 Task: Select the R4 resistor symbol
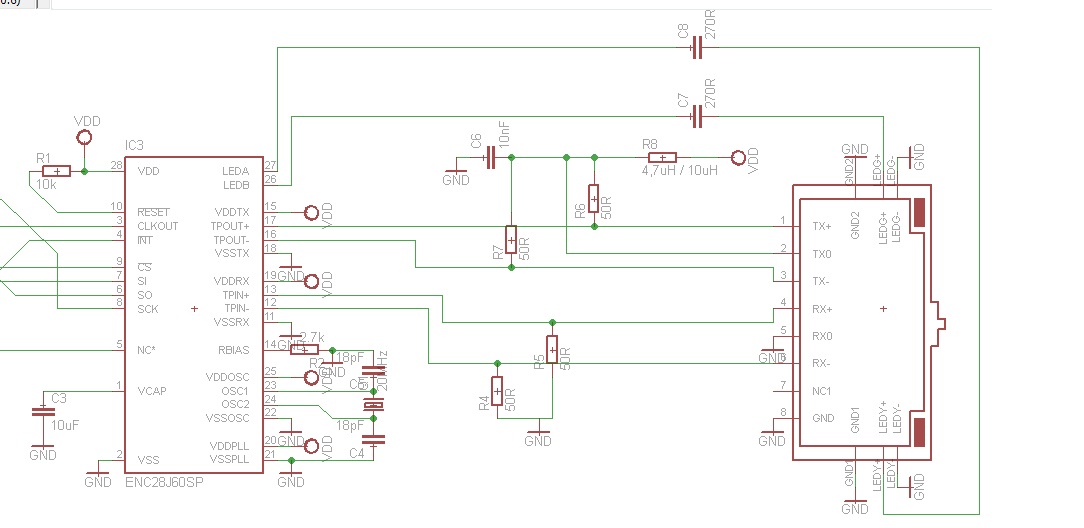click(x=497, y=391)
